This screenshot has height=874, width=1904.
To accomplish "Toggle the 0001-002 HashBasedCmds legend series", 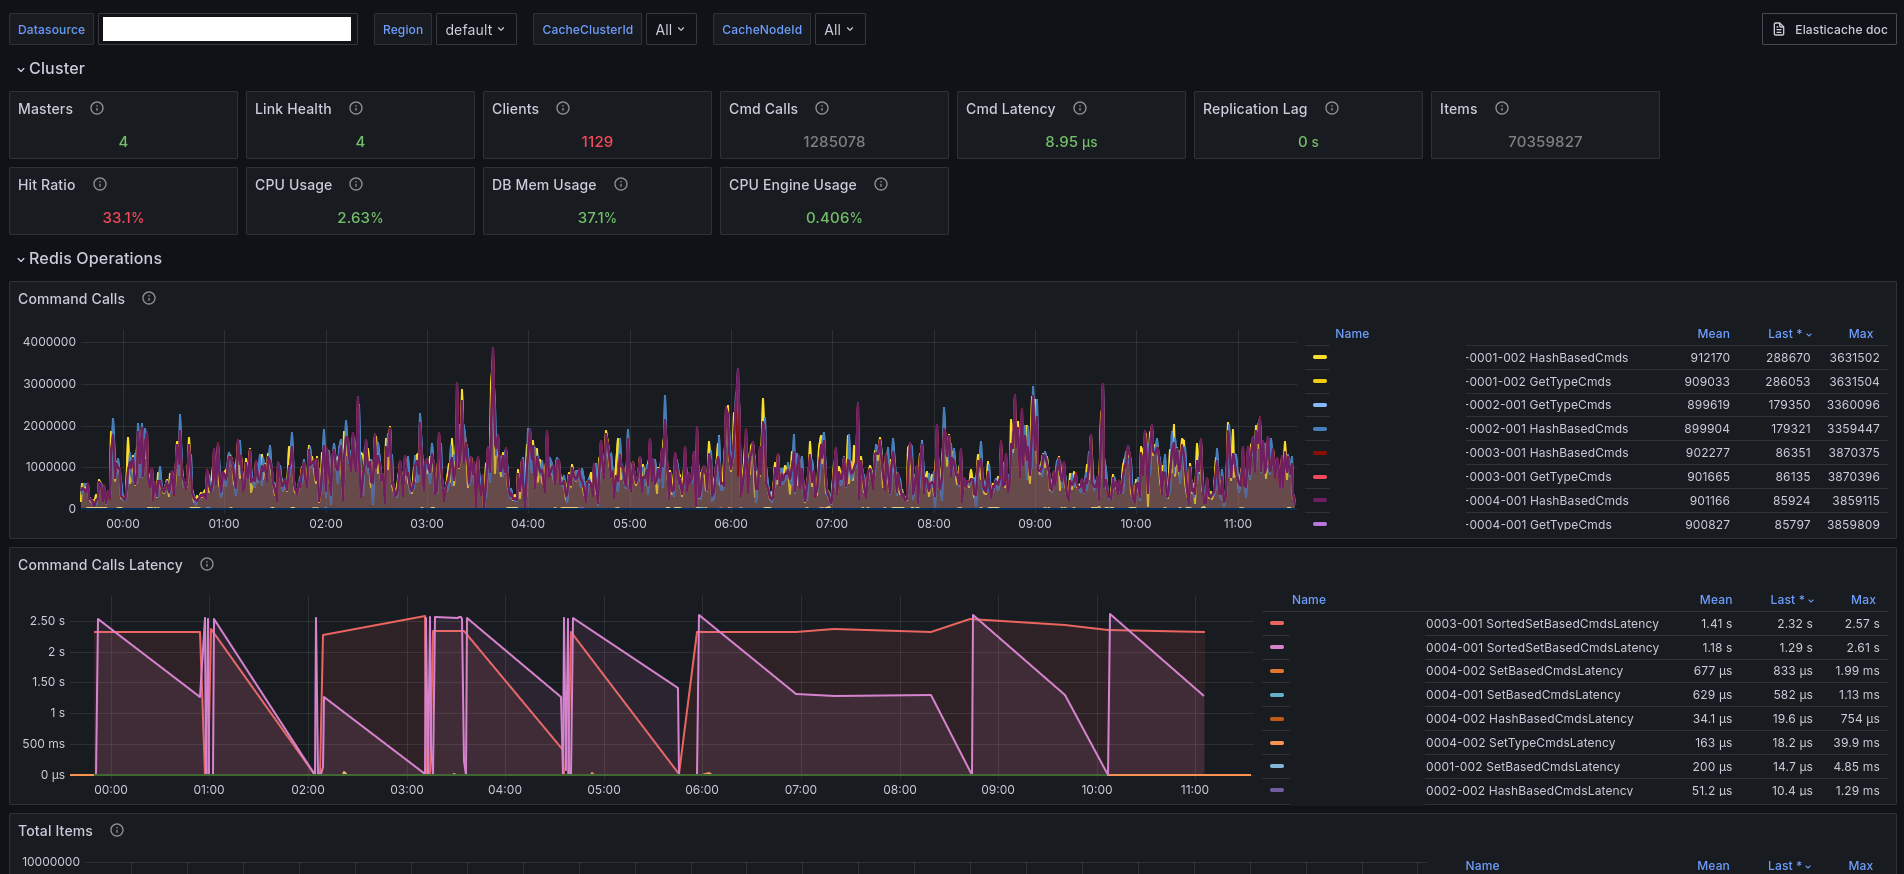I will click(x=1548, y=358).
